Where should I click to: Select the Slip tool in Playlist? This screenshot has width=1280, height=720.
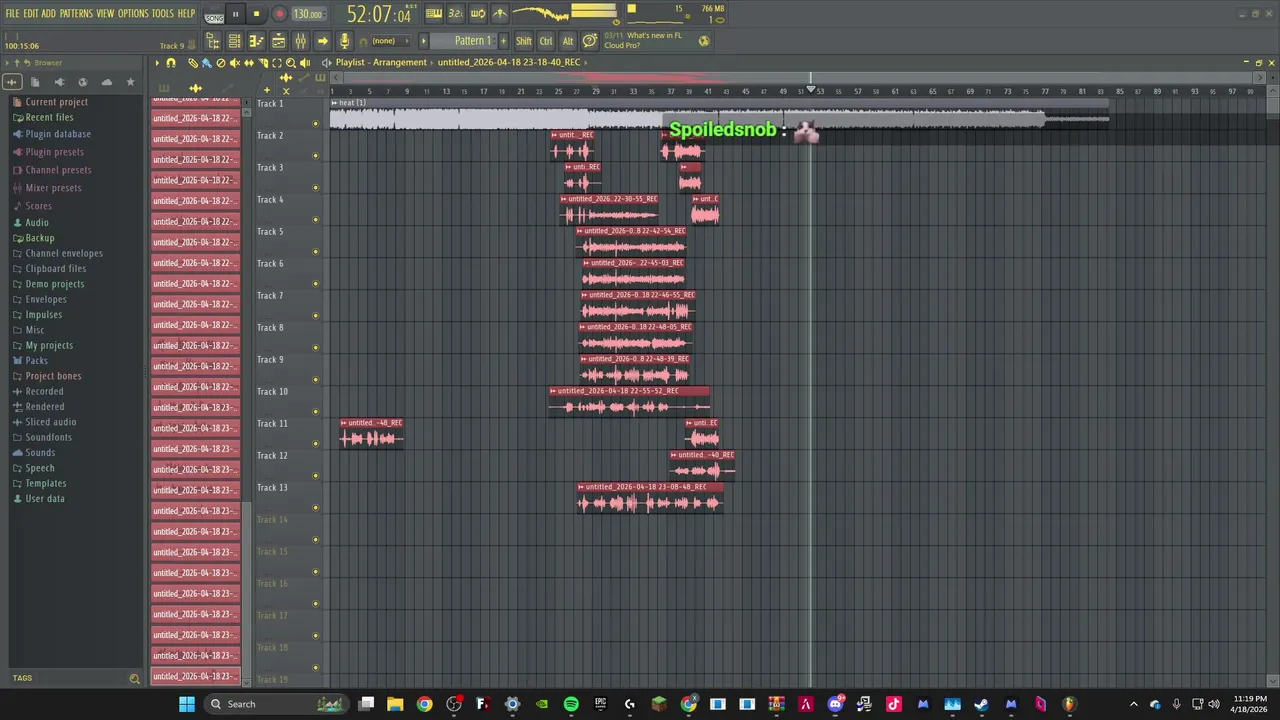click(249, 63)
